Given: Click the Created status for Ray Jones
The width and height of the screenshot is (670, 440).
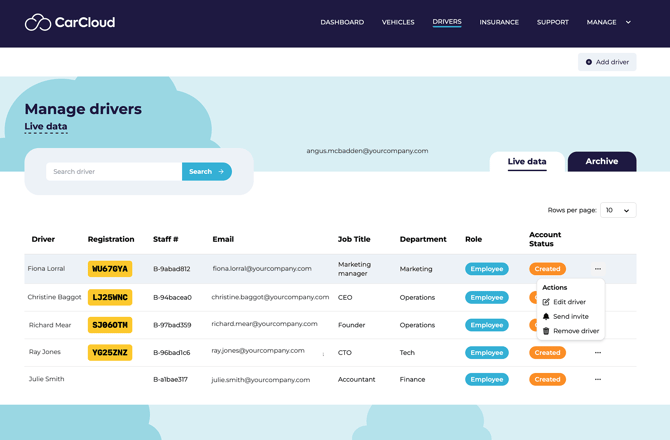Looking at the screenshot, I should (547, 352).
